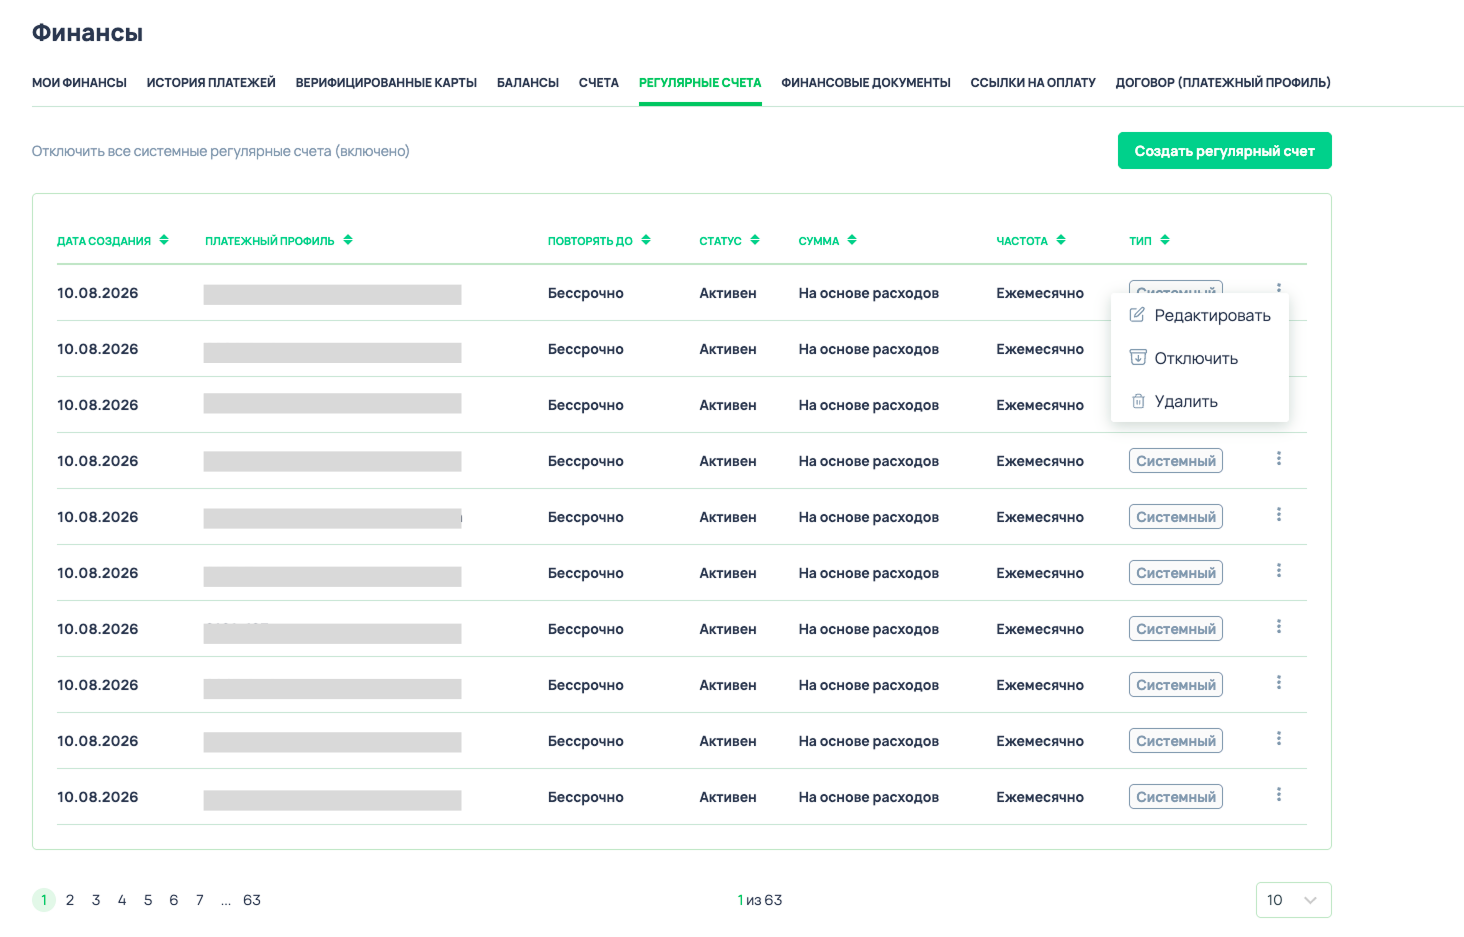Viewport: 1464px width, 937px height.
Task: Open rows-per-page dropdown showing 10
Action: pyautogui.click(x=1293, y=900)
